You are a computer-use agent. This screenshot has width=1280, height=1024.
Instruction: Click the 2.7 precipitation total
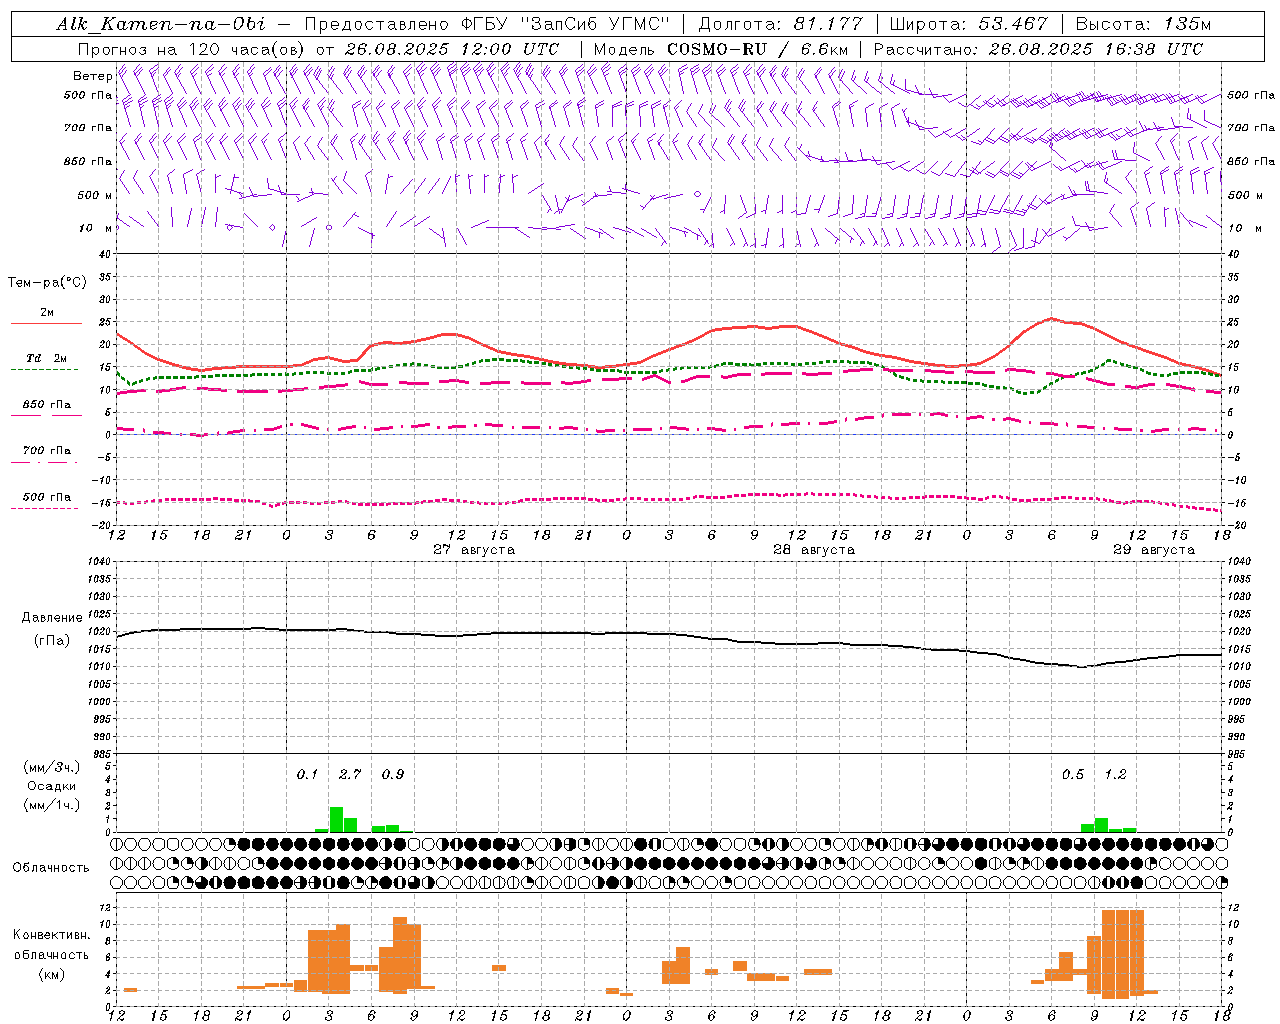pos(350,775)
